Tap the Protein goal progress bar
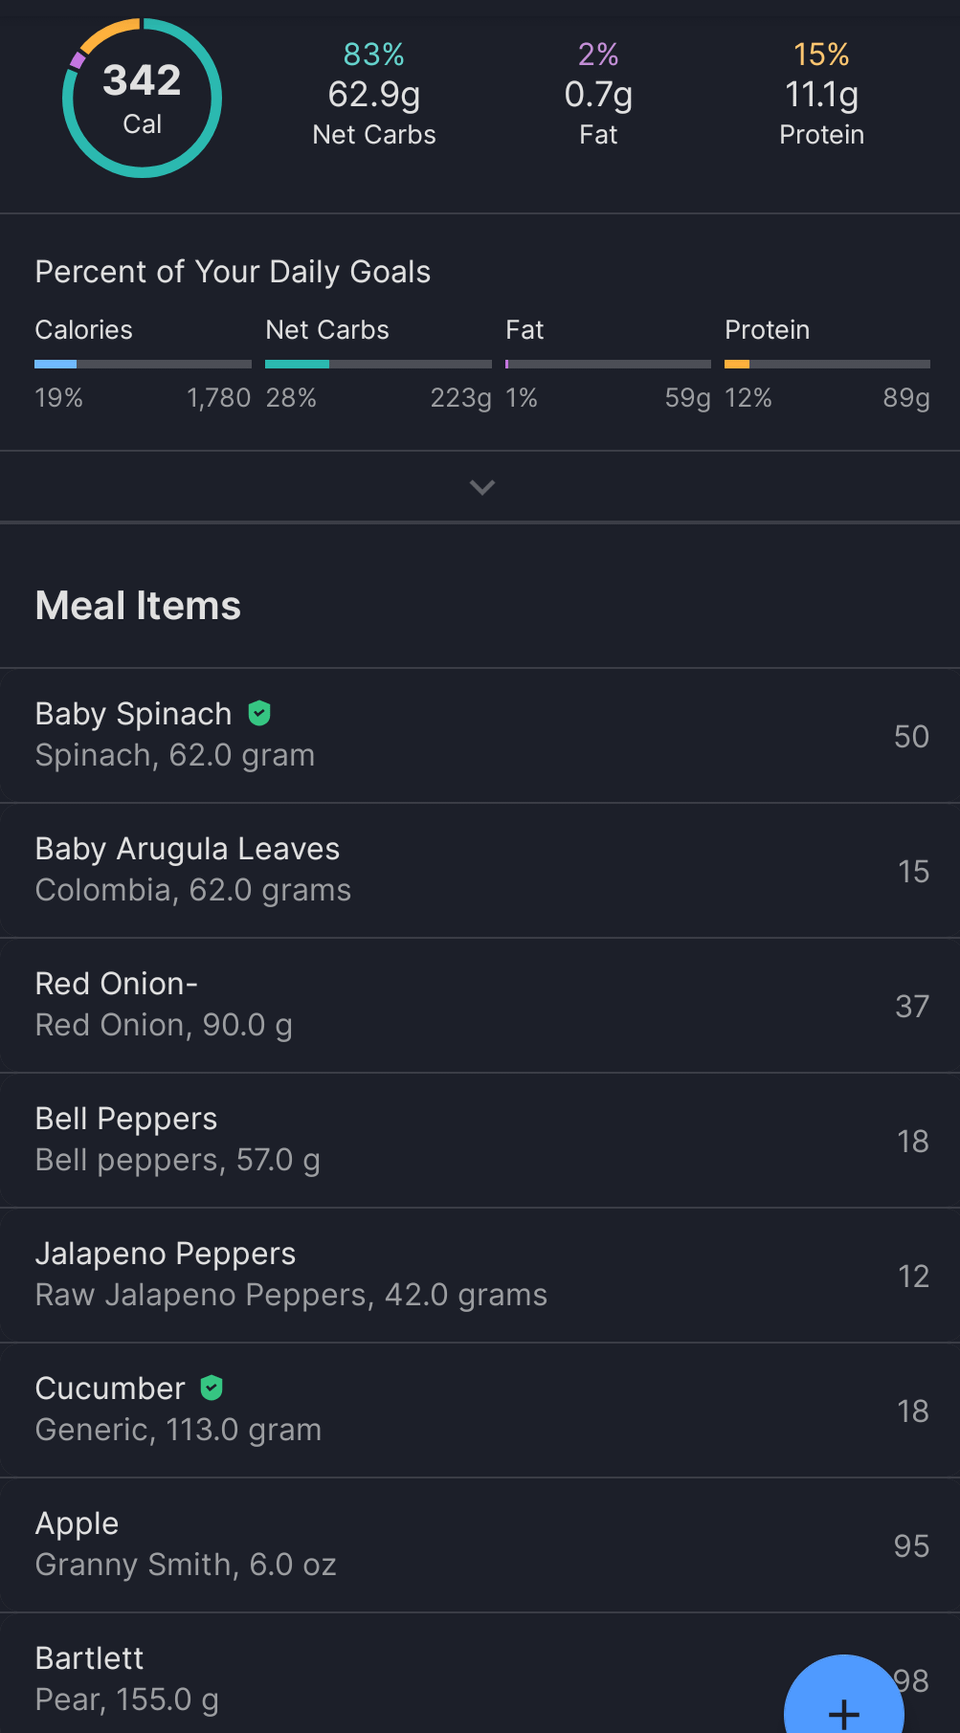Image resolution: width=960 pixels, height=1733 pixels. (x=827, y=364)
